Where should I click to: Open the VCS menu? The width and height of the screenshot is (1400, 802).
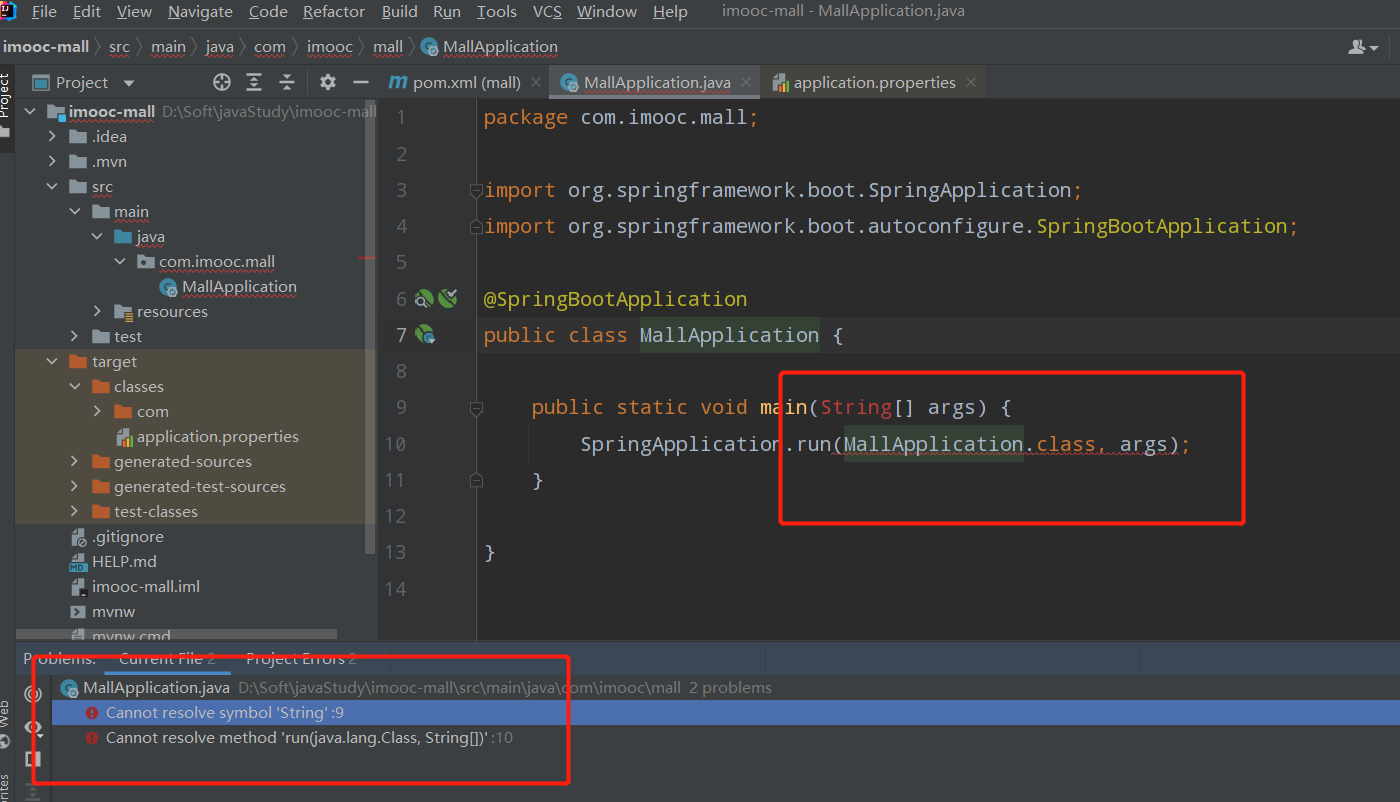(x=547, y=12)
